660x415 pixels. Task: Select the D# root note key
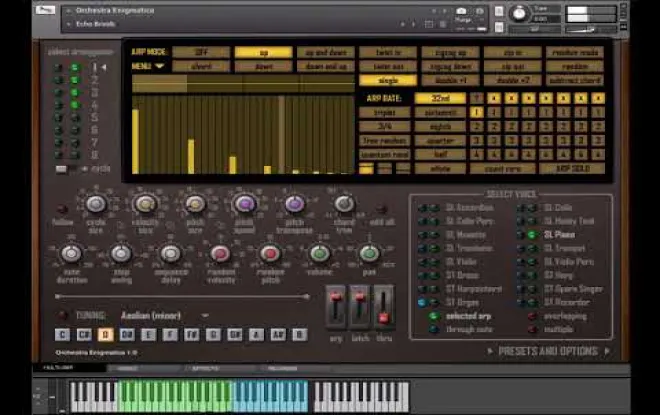[x=128, y=335]
